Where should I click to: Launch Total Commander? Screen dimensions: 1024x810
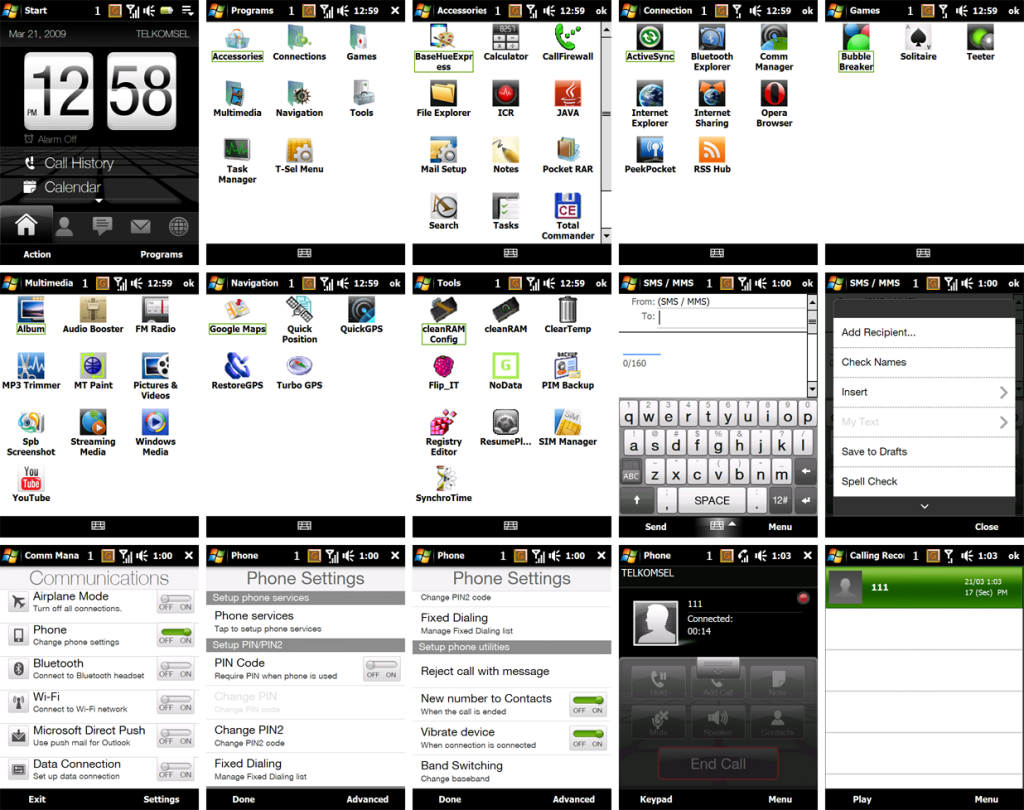pos(568,217)
